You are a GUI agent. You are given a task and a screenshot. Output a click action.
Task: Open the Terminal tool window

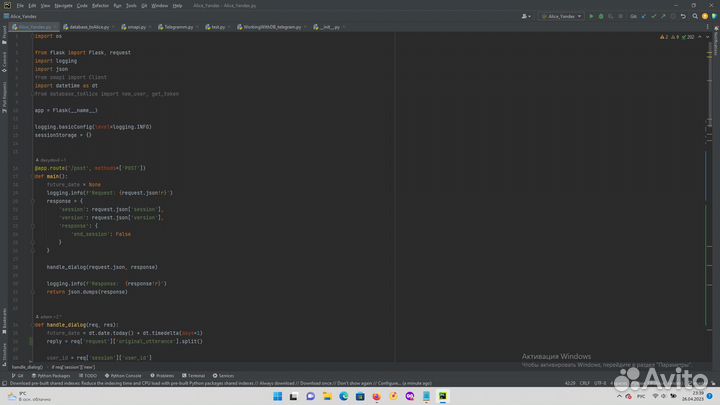(x=193, y=376)
